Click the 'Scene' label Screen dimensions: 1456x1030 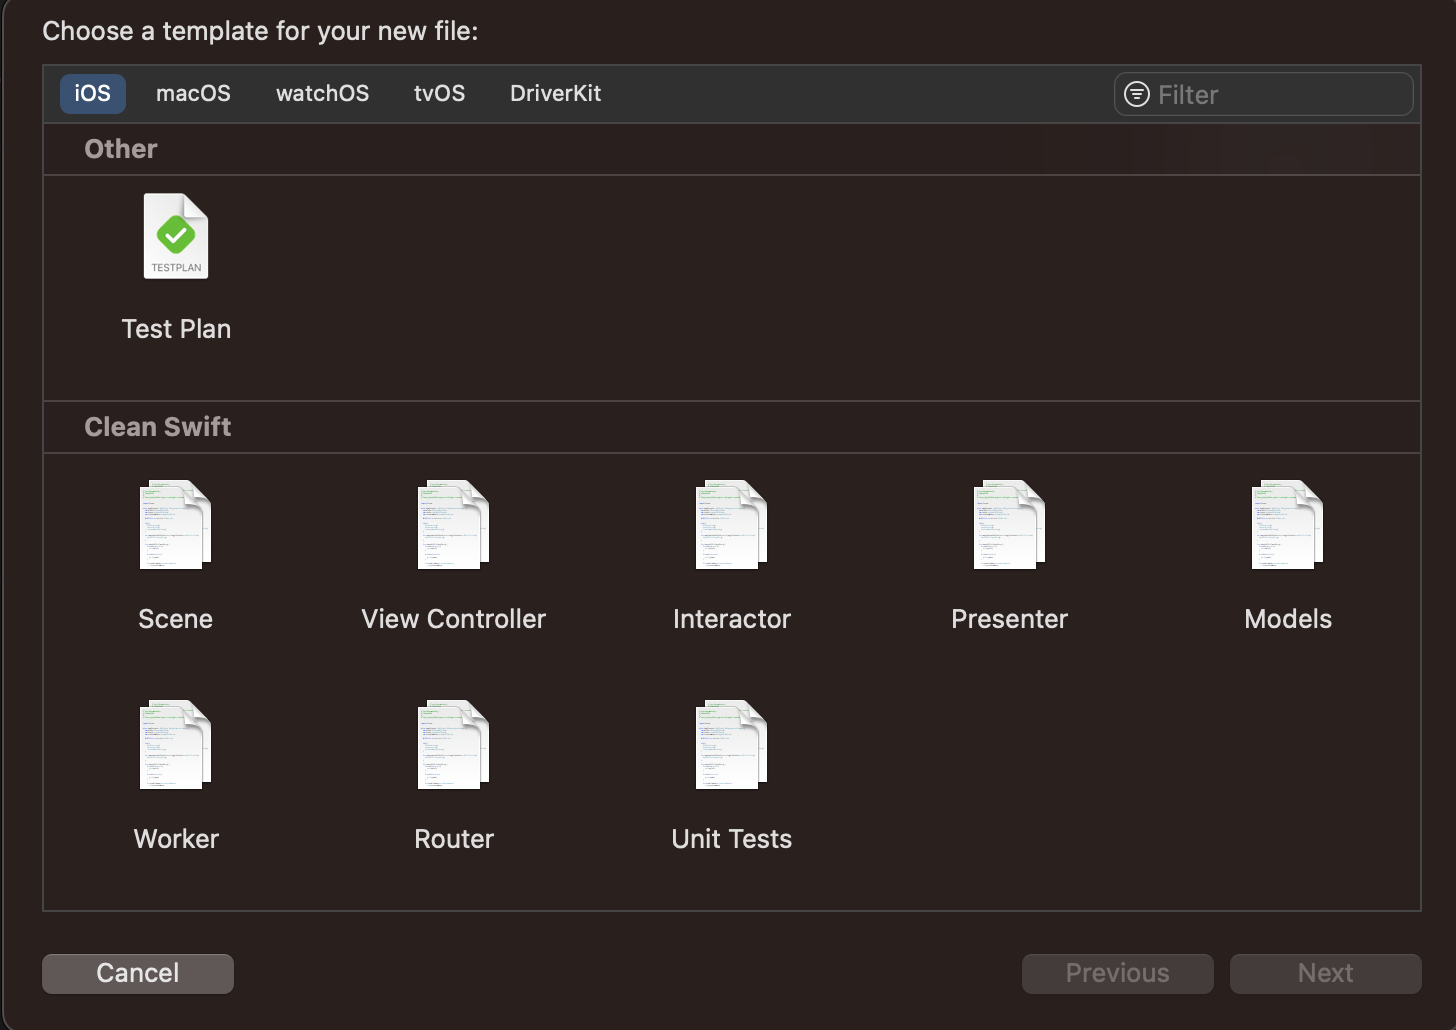click(x=176, y=619)
